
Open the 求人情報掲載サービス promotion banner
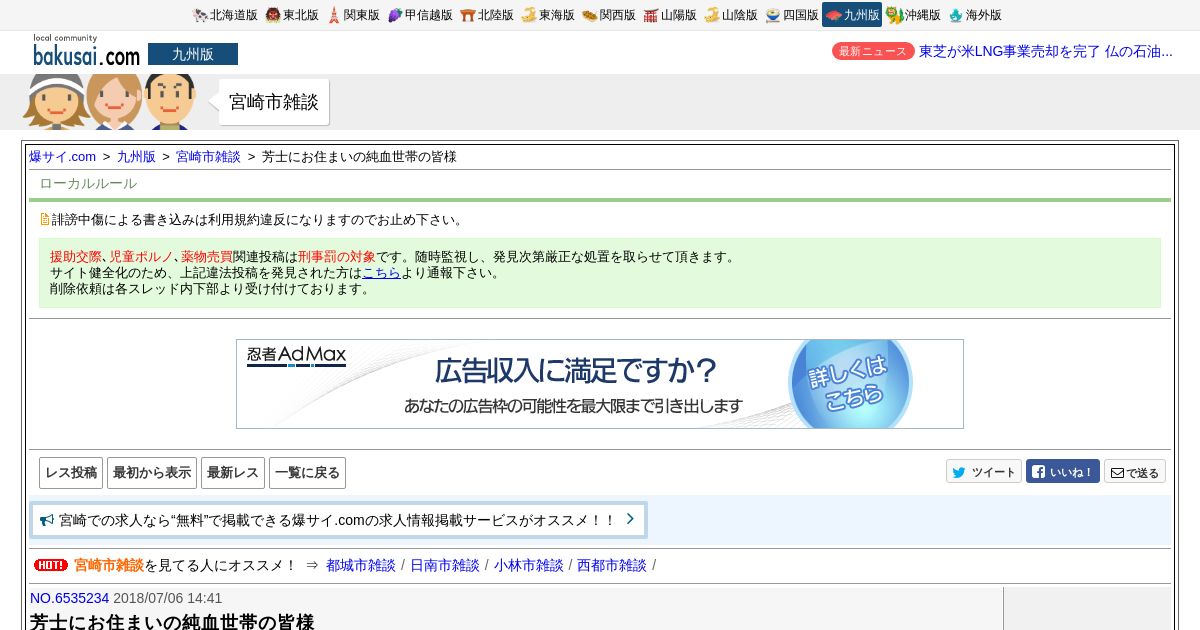pos(339,520)
